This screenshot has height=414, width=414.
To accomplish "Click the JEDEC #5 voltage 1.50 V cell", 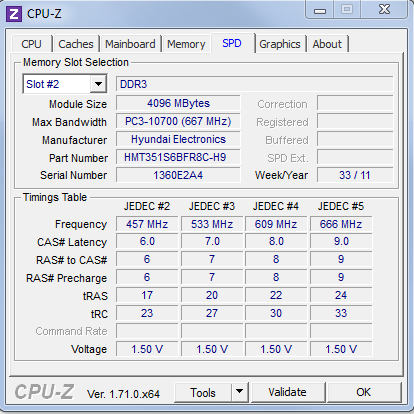I will click(341, 349).
